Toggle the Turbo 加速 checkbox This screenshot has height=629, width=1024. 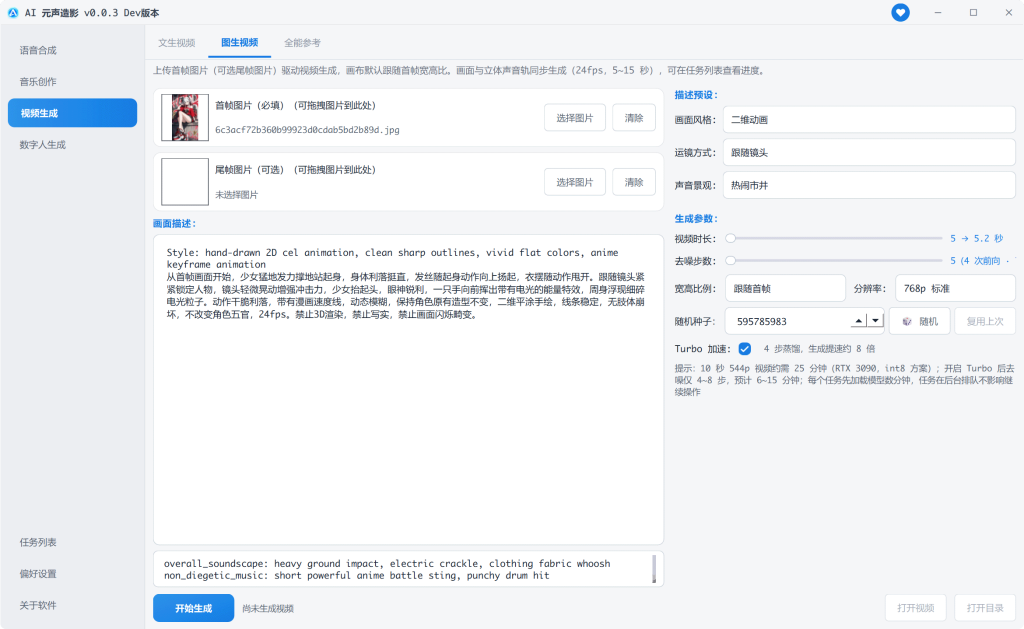(744, 349)
